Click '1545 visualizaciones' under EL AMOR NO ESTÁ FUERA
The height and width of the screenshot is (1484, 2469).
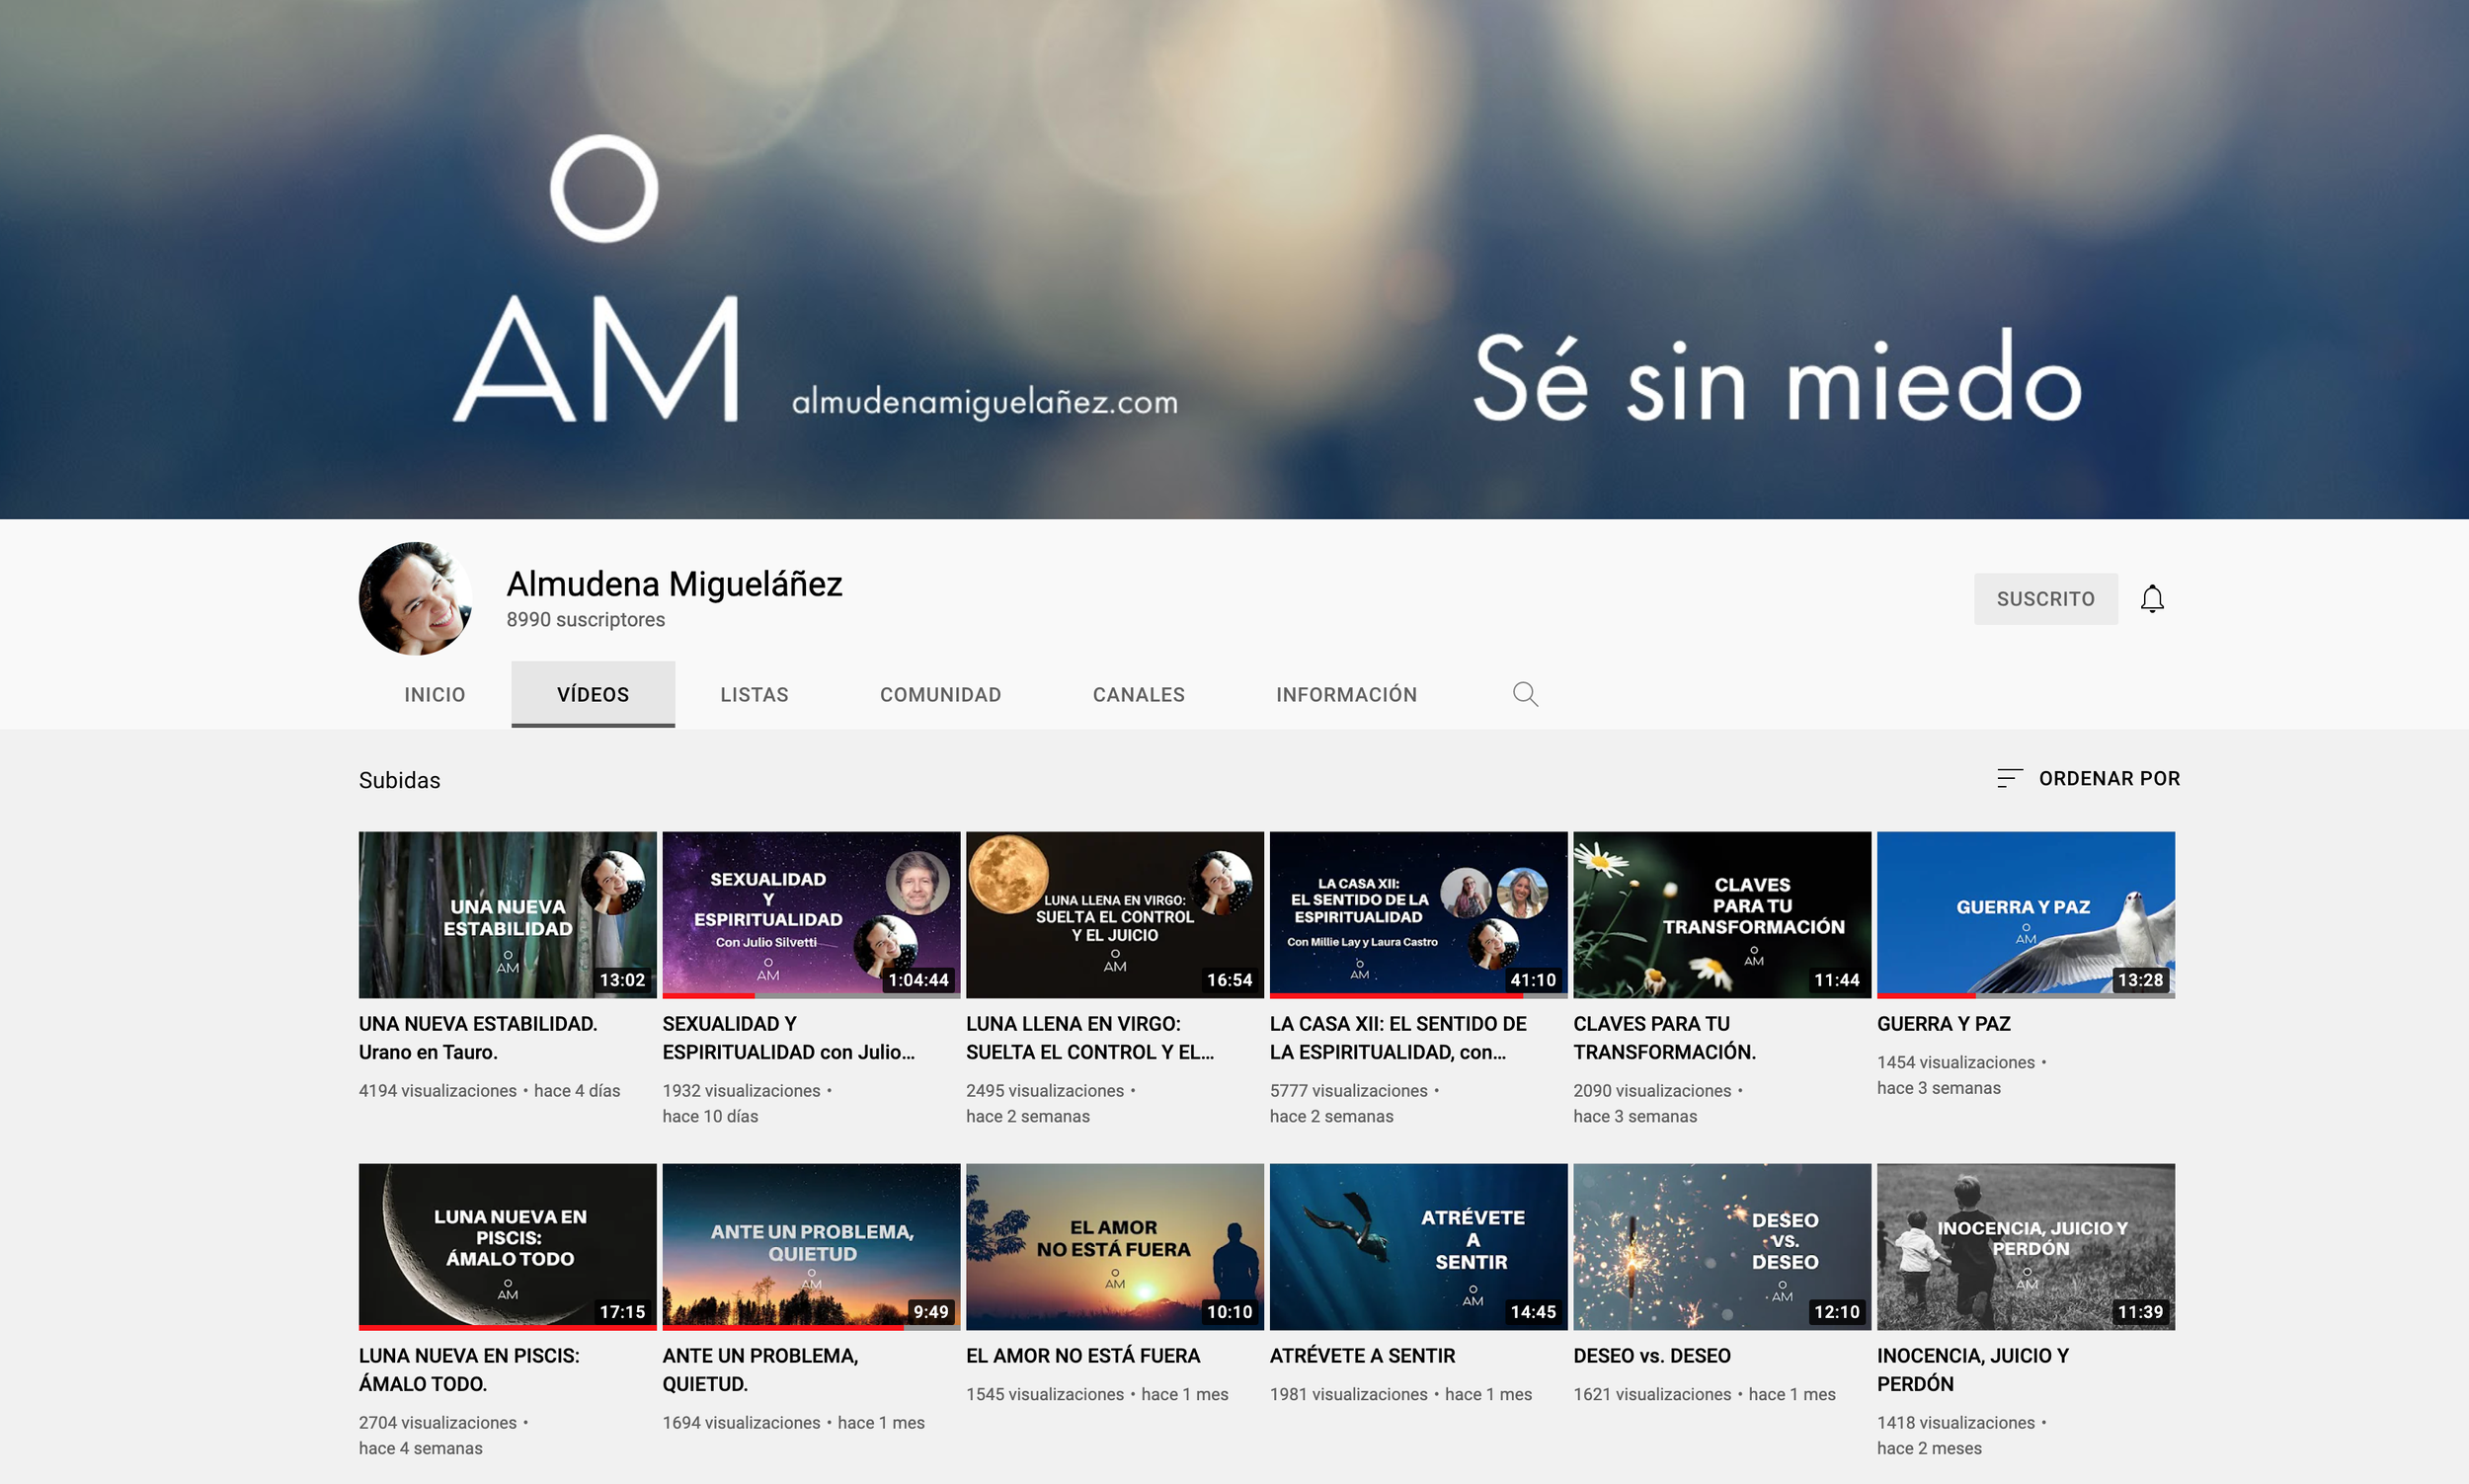click(1045, 1395)
